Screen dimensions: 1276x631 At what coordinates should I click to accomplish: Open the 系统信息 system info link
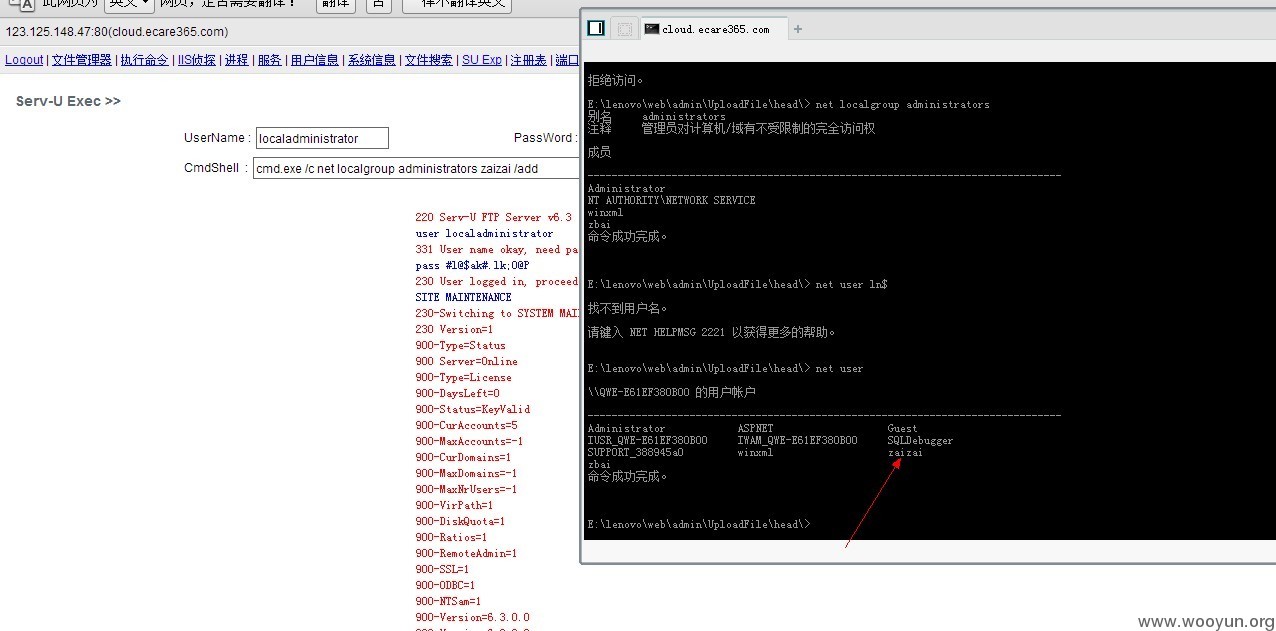372,60
